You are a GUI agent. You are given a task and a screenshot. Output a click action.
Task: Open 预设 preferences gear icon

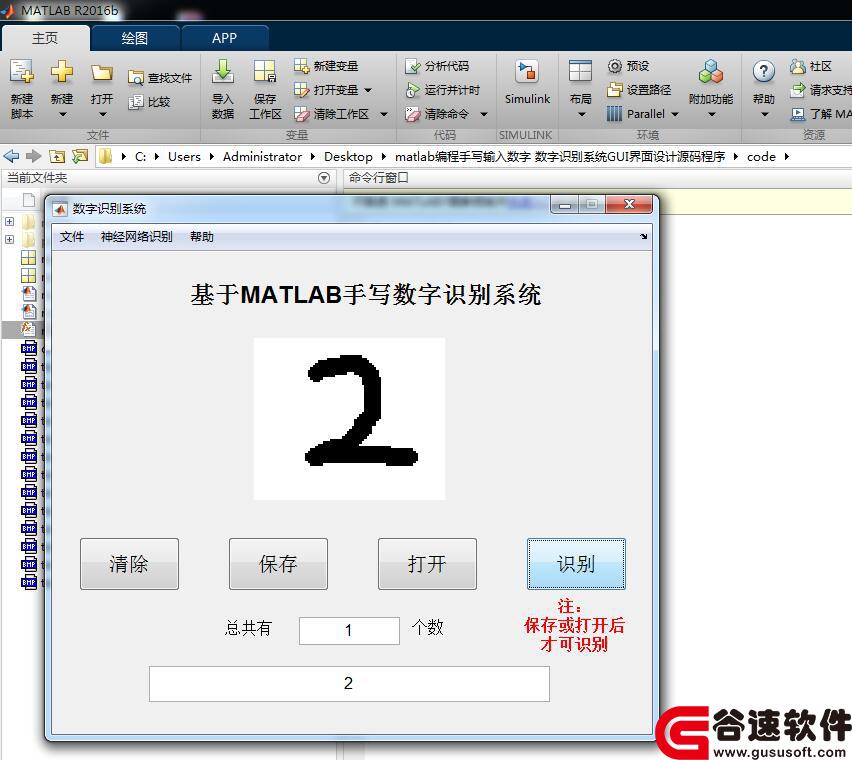(x=615, y=66)
